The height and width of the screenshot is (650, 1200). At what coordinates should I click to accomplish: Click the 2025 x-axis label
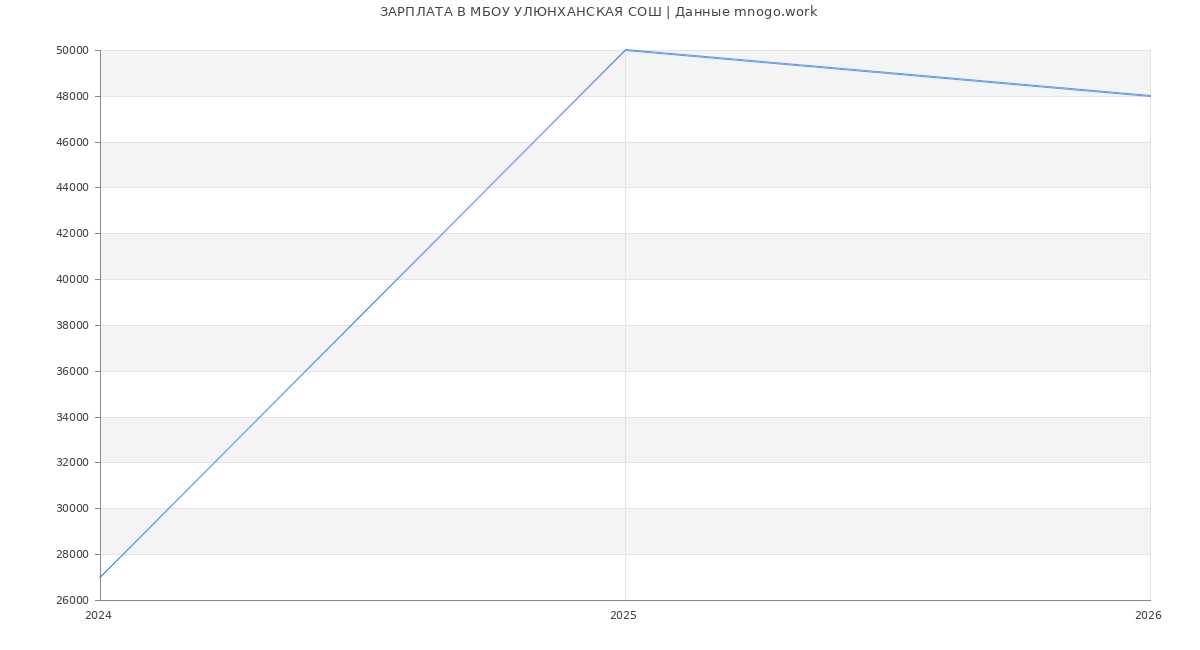coord(623,615)
